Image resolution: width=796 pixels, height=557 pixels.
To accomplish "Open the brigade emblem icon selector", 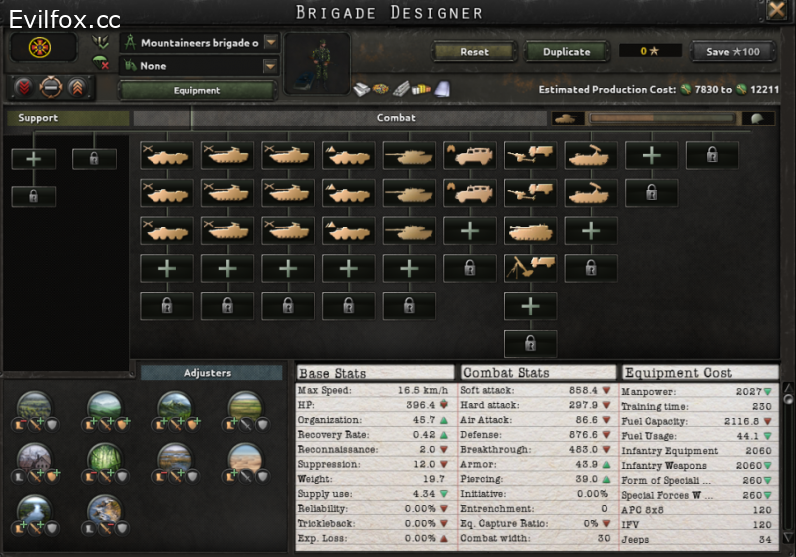I will (43, 47).
